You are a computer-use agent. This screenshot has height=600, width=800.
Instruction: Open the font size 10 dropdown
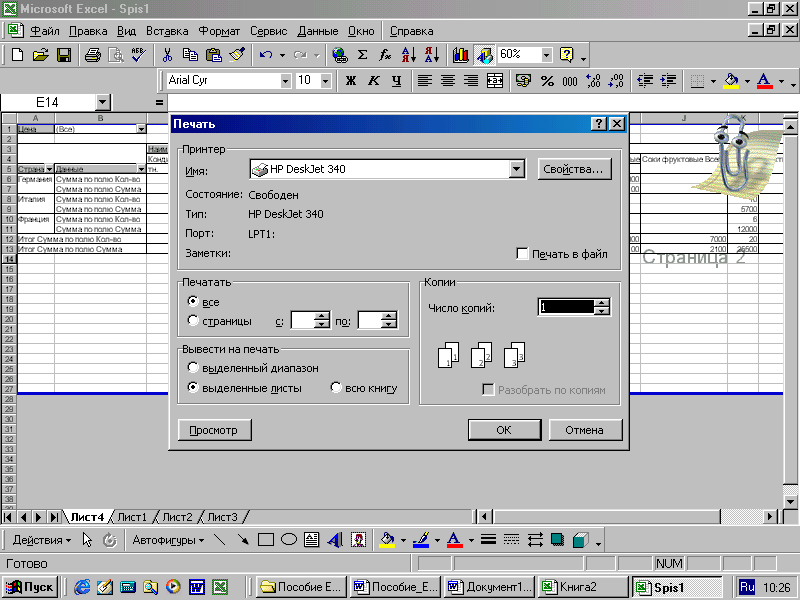pyautogui.click(x=326, y=81)
